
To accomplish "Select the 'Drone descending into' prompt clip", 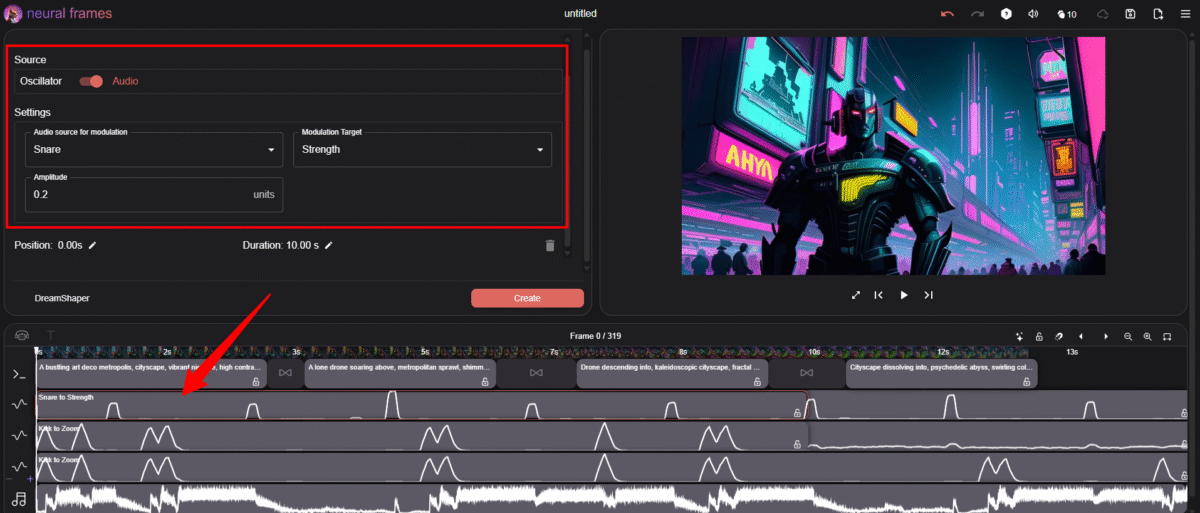I will [673, 374].
